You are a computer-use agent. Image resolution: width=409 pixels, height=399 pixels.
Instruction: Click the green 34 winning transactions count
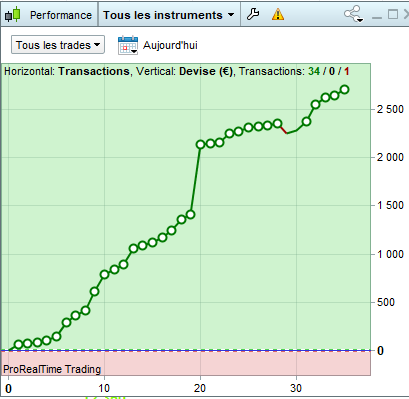tap(314, 71)
